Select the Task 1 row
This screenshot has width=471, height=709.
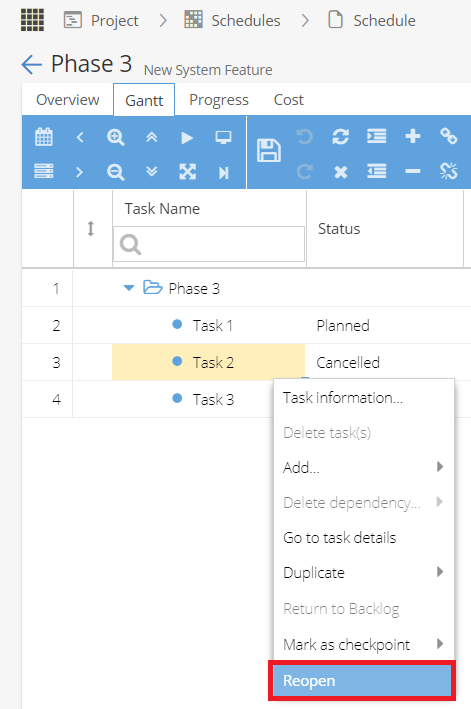coord(212,325)
